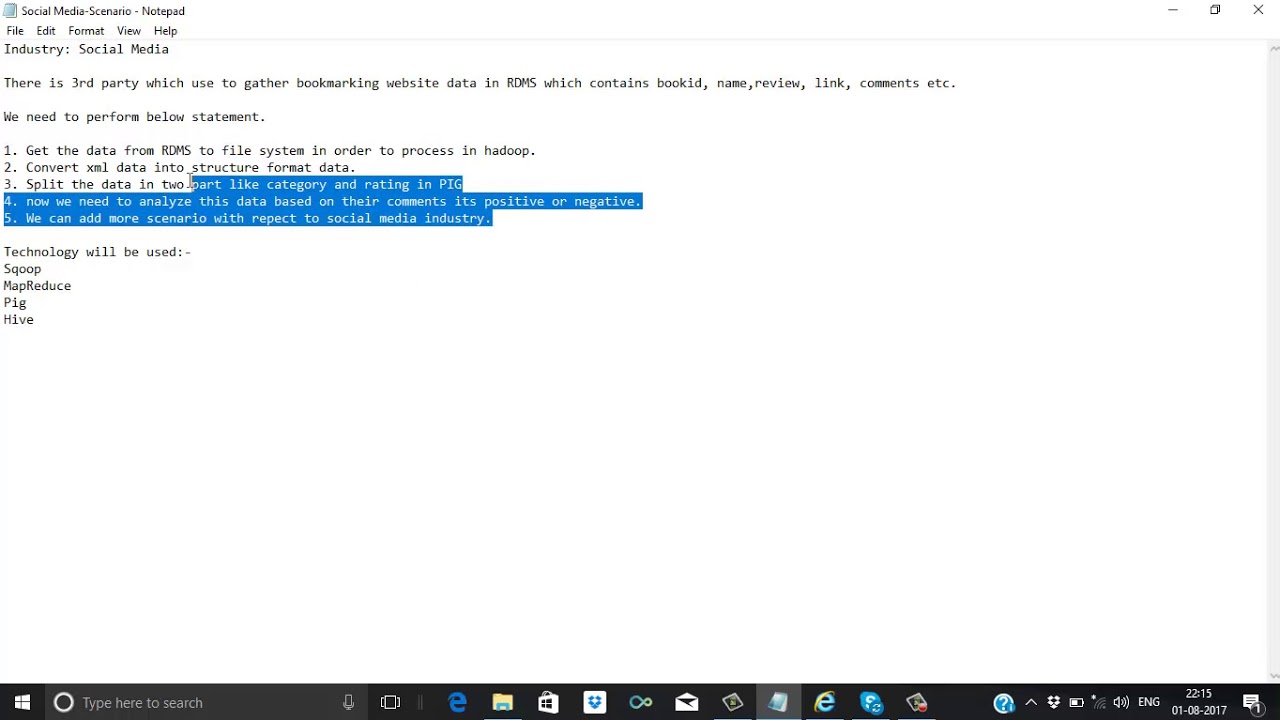Screen dimensions: 1280x720
Task: Click the line 'Technology will be used:-'
Action: click(x=97, y=252)
